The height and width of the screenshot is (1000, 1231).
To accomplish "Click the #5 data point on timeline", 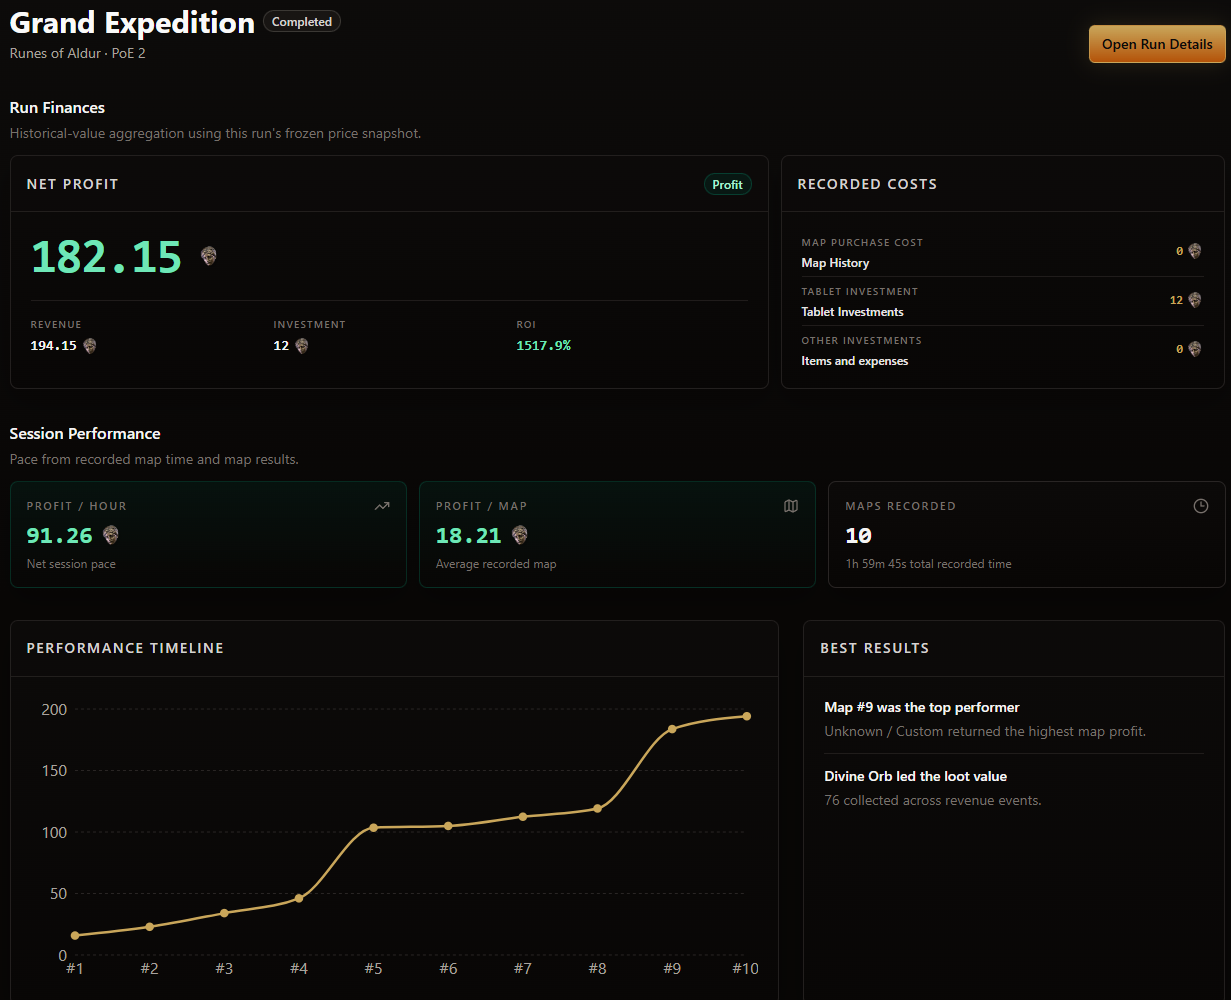I will (x=374, y=828).
